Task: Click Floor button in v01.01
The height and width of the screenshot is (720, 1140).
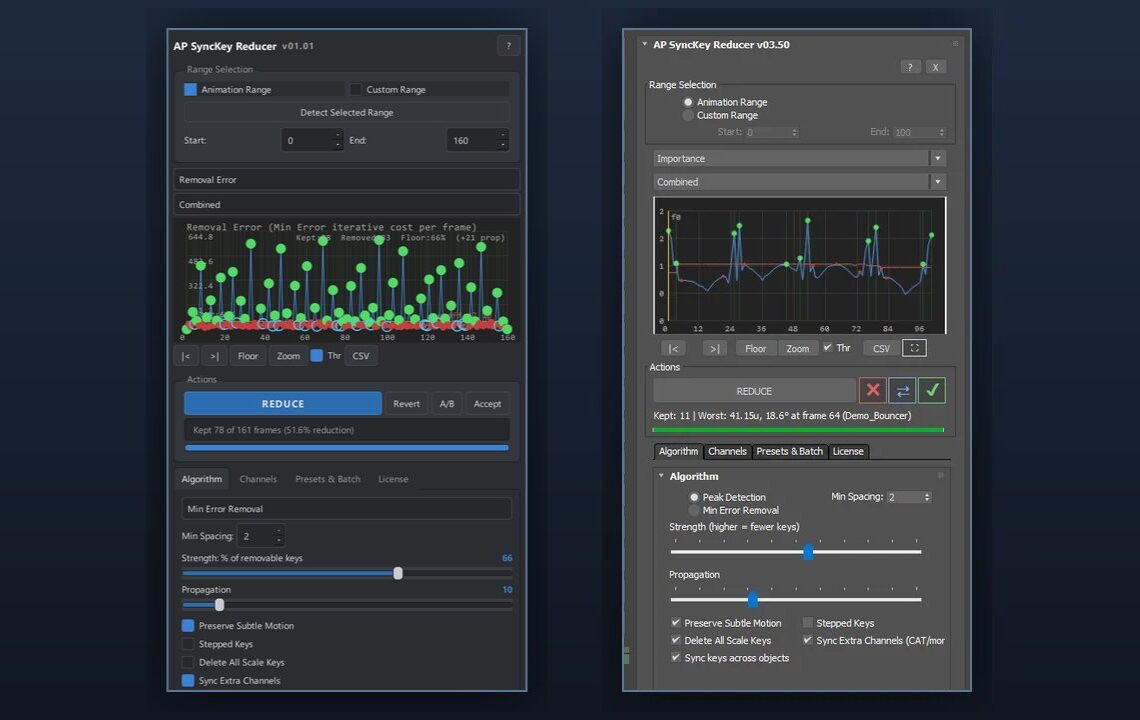Action: tap(248, 356)
